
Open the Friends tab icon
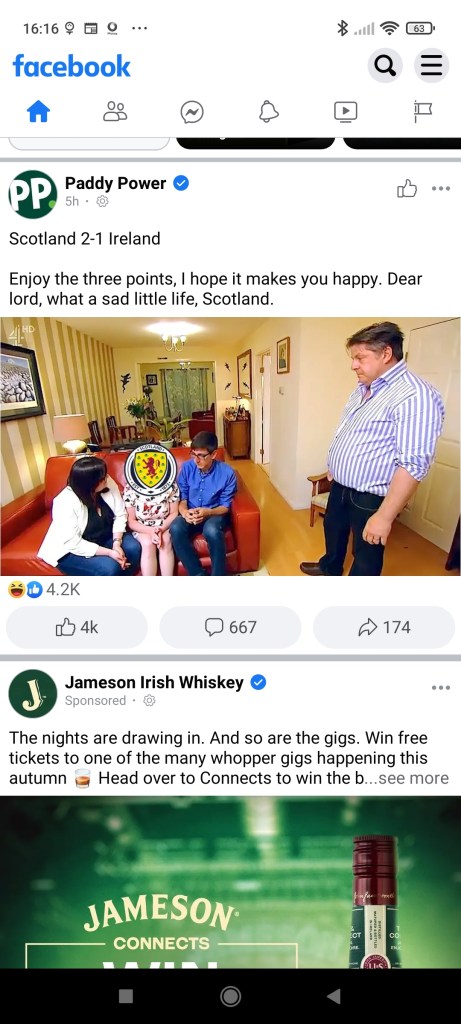tap(115, 112)
